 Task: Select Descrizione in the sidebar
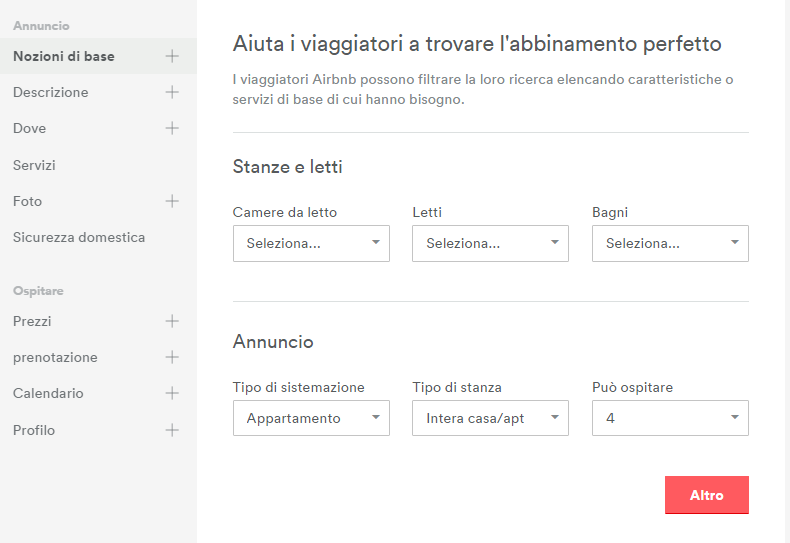pos(51,92)
